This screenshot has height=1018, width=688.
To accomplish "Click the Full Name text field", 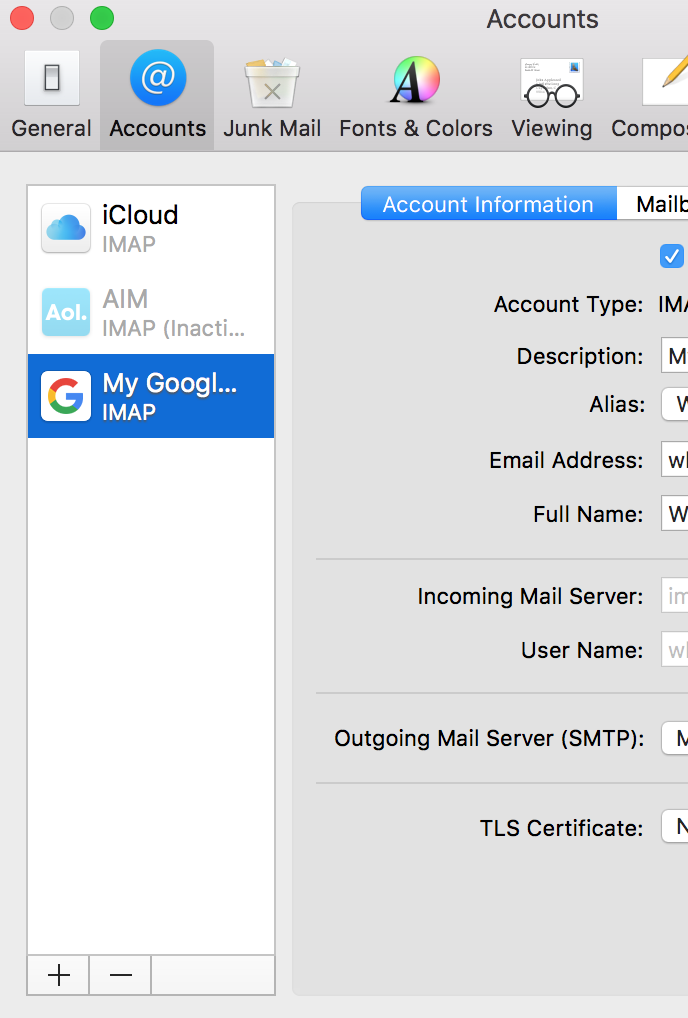I will pyautogui.click(x=675, y=514).
